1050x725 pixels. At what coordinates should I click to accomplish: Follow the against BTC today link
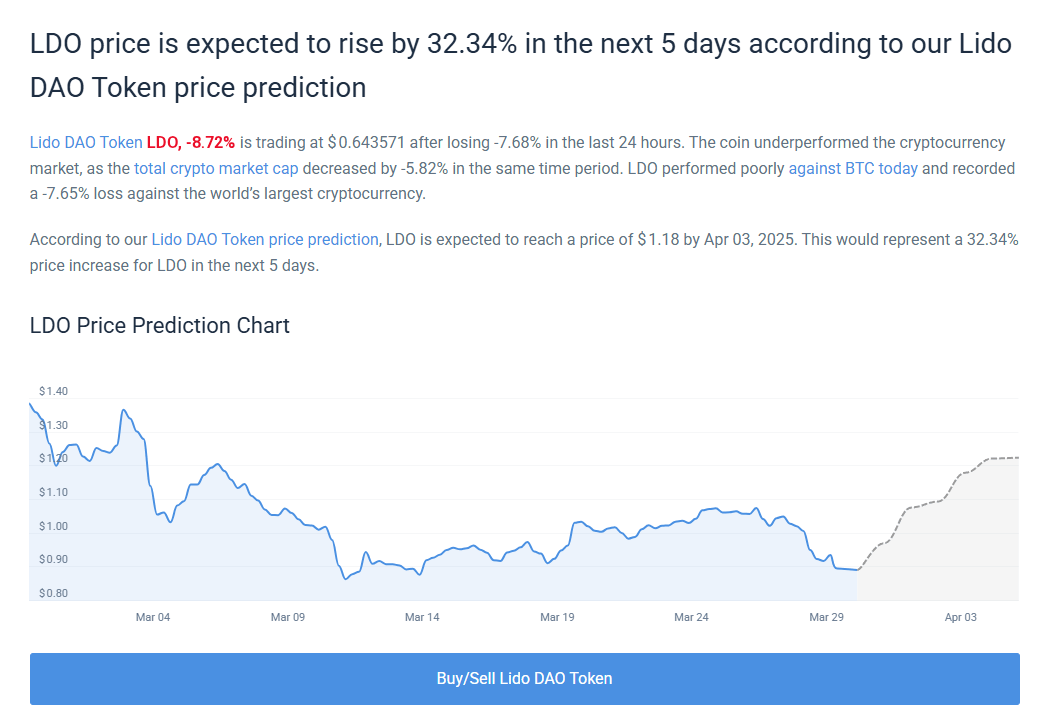[x=853, y=169]
